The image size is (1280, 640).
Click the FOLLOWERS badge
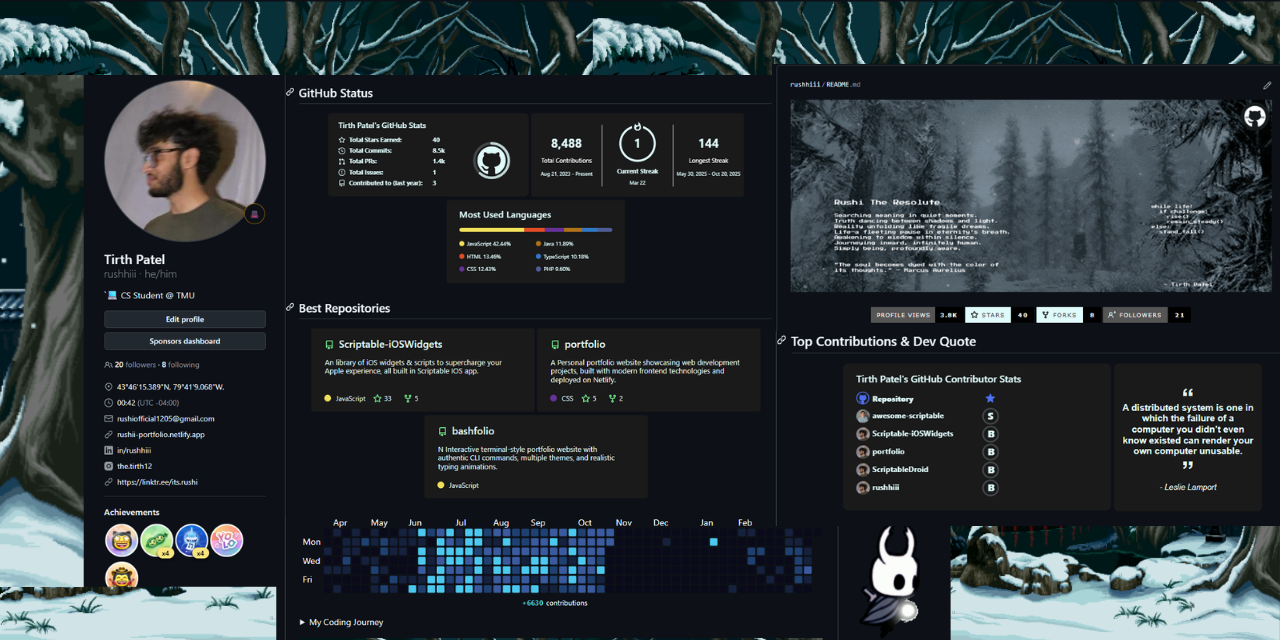pos(1147,315)
